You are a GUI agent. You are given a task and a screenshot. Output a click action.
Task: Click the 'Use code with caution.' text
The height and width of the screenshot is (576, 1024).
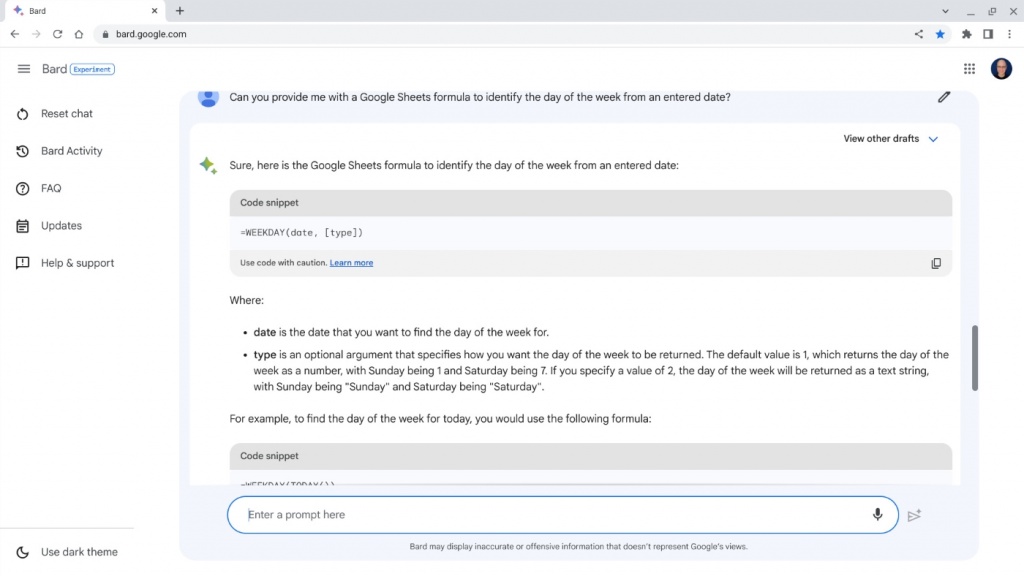[283, 263]
